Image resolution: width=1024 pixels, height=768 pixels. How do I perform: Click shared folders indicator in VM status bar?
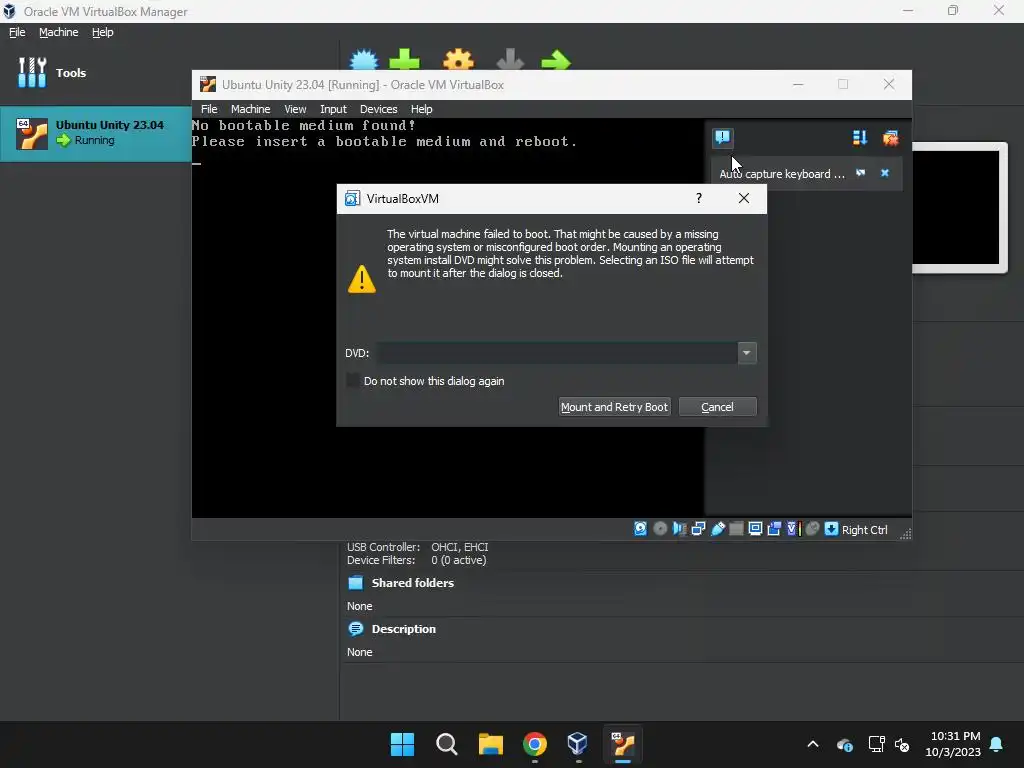pos(736,529)
